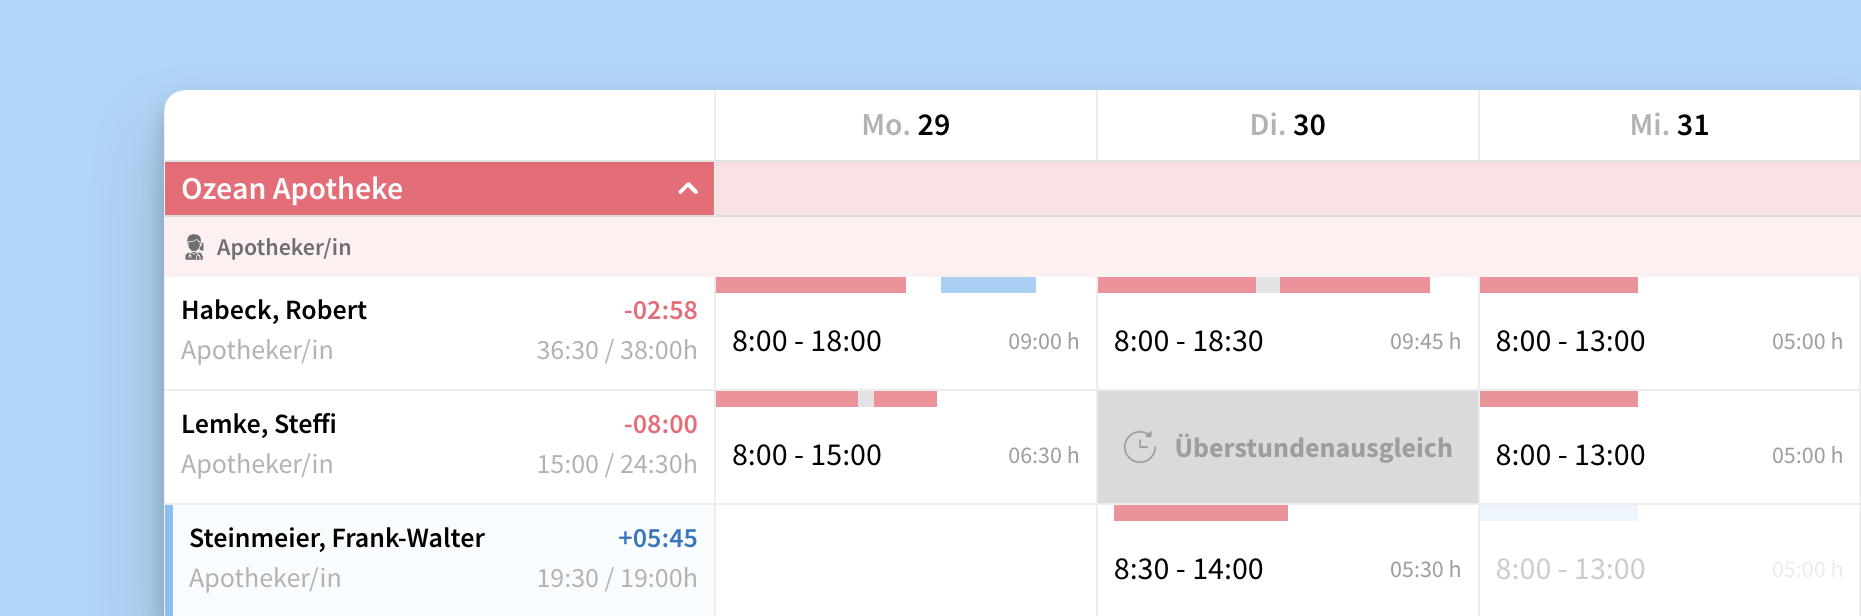Open Habeck's Tuesday 8:00 - 18:30 shift
Image resolution: width=1861 pixels, height=616 pixels.
(1189, 342)
